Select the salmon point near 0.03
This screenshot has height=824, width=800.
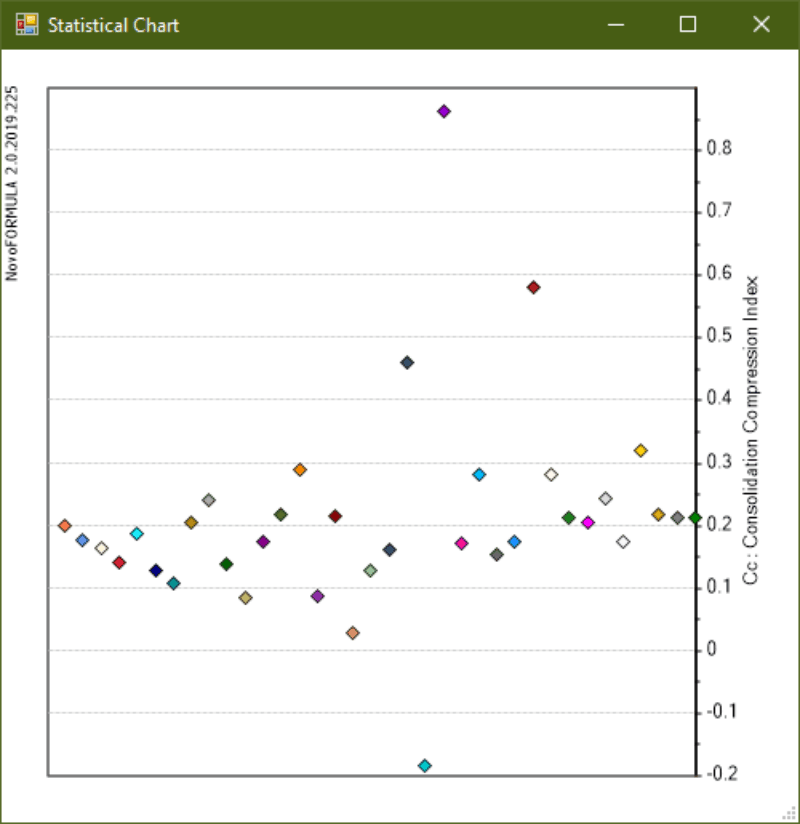click(x=353, y=633)
